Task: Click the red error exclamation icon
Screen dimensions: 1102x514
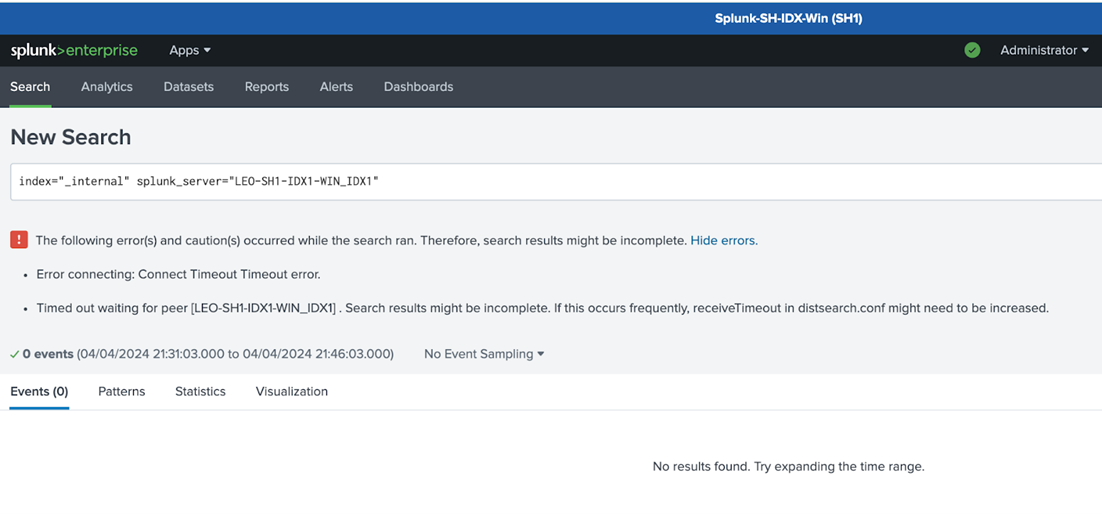Action: click(x=19, y=240)
